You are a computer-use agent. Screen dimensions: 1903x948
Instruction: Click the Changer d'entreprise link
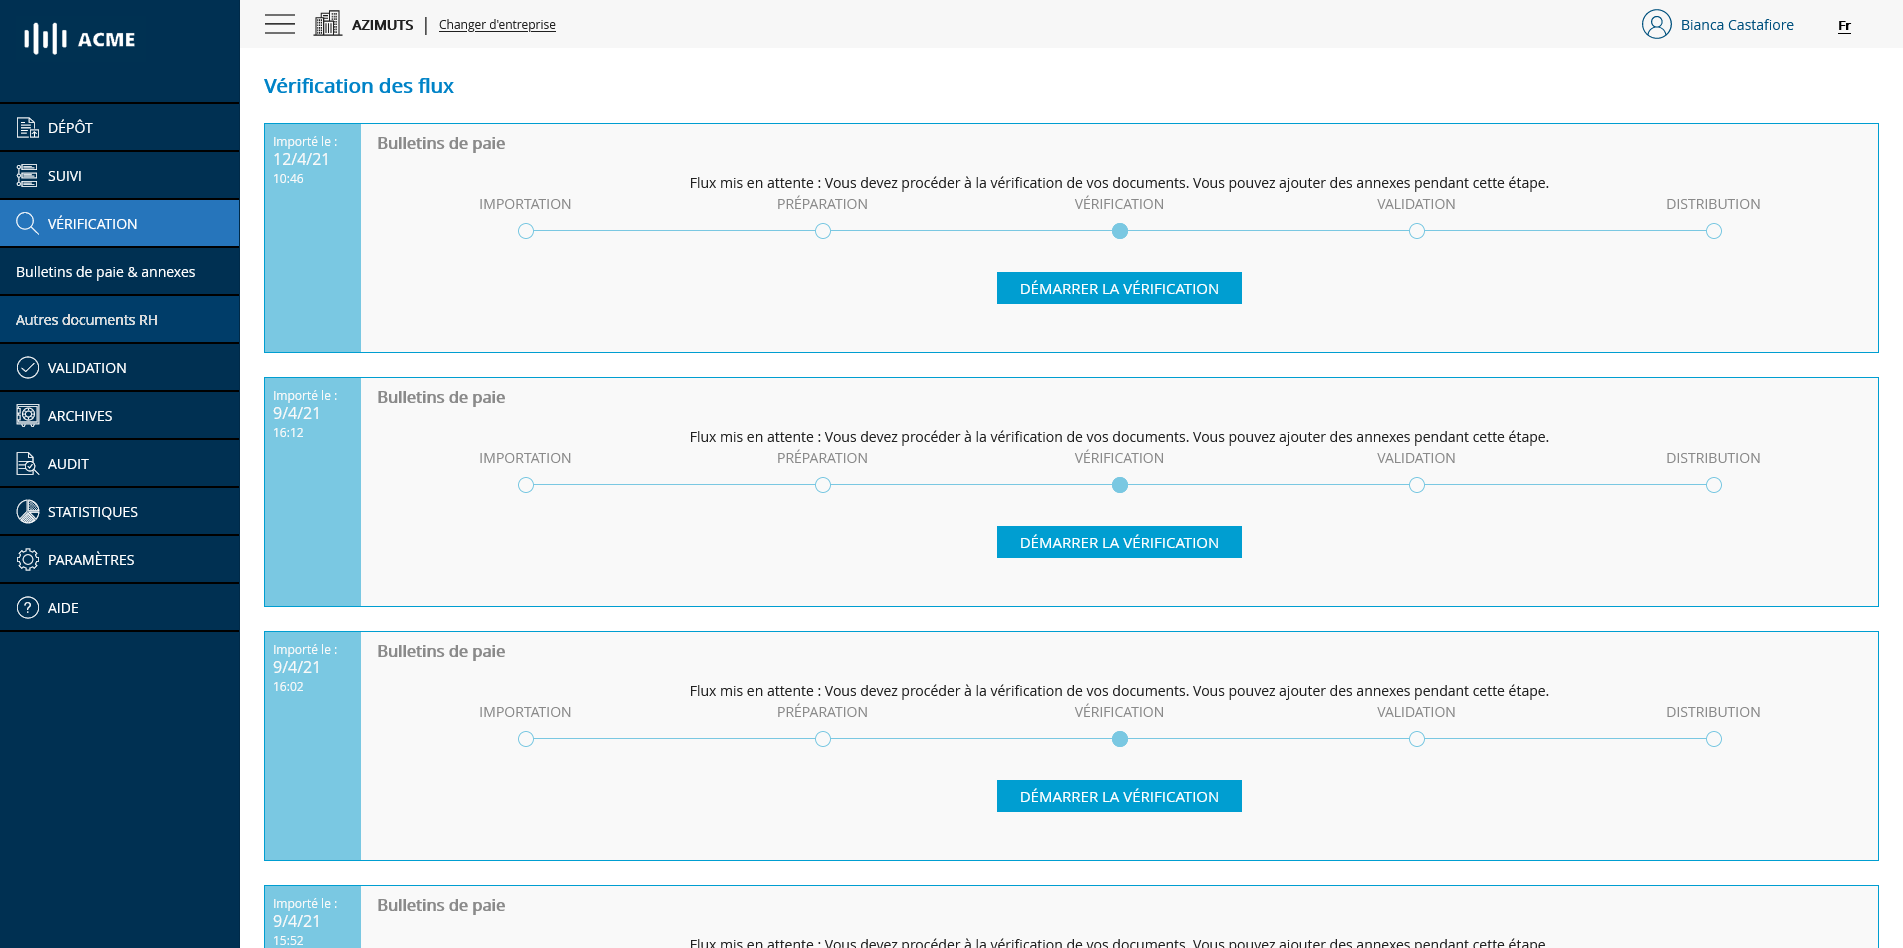(497, 25)
